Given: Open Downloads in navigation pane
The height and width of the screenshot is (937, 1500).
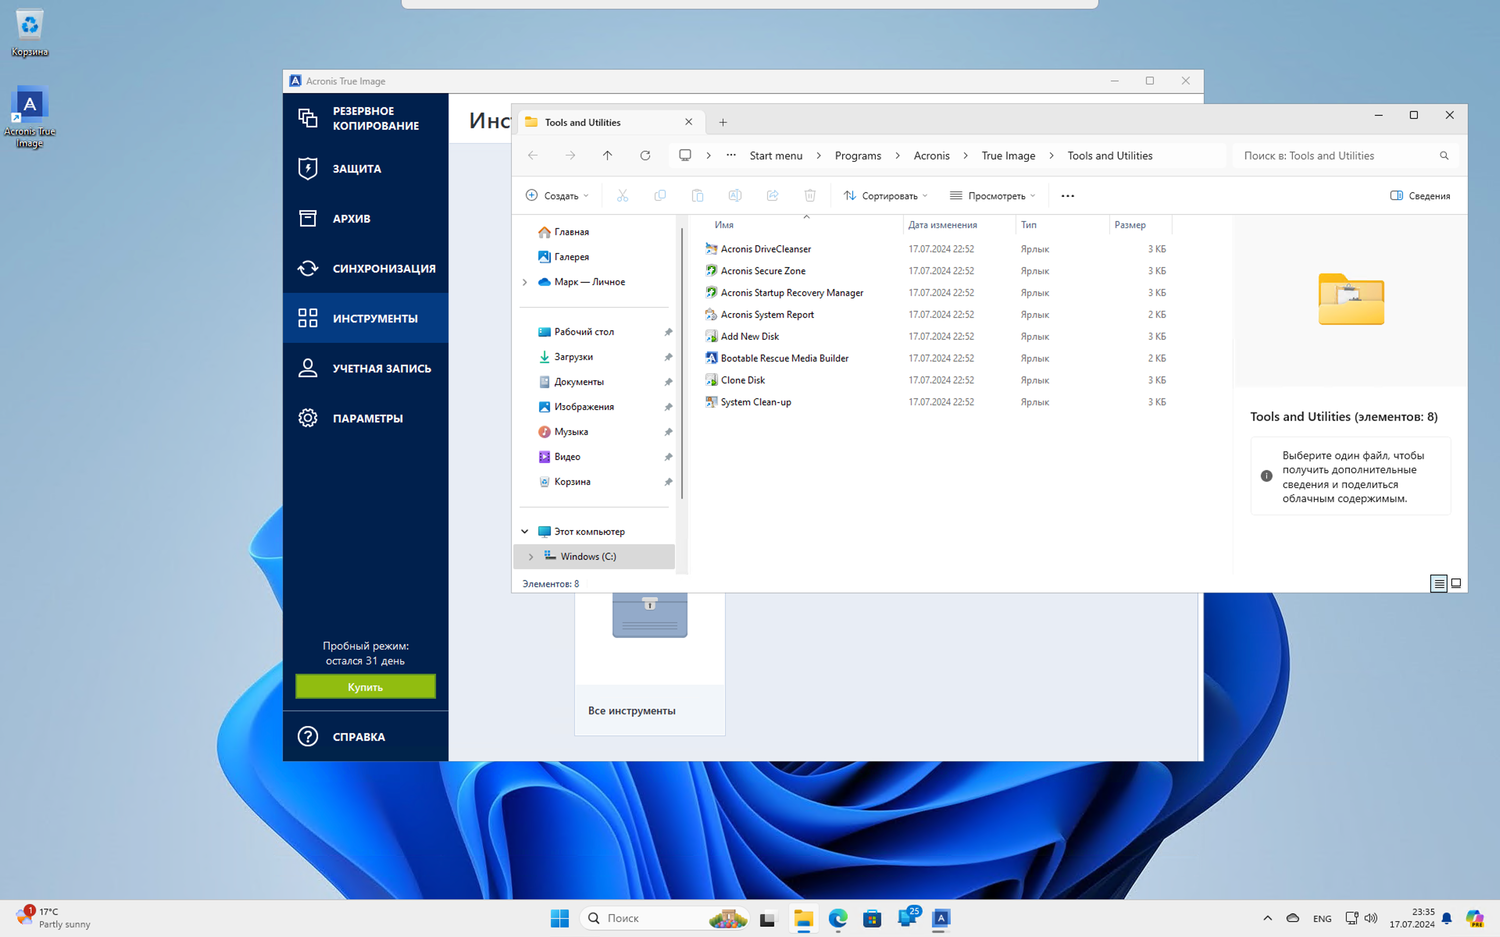Looking at the screenshot, I should pos(573,357).
